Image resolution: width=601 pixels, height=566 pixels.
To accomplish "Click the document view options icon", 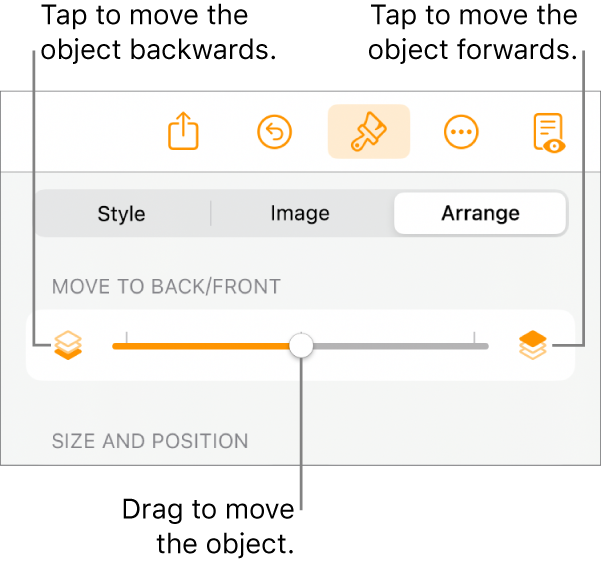I will coord(548,131).
